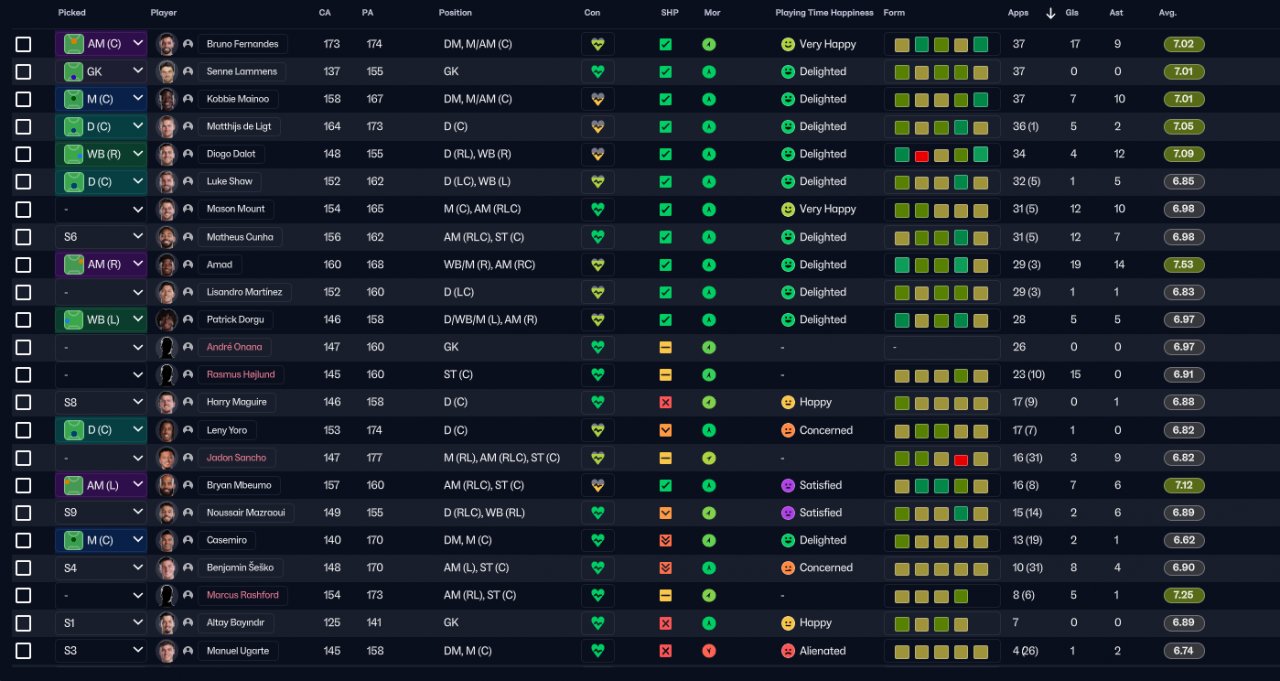Open Altay Bayindir's S1 substitute dropdown
Screen dimensions: 1280x681
pyautogui.click(x=101, y=623)
